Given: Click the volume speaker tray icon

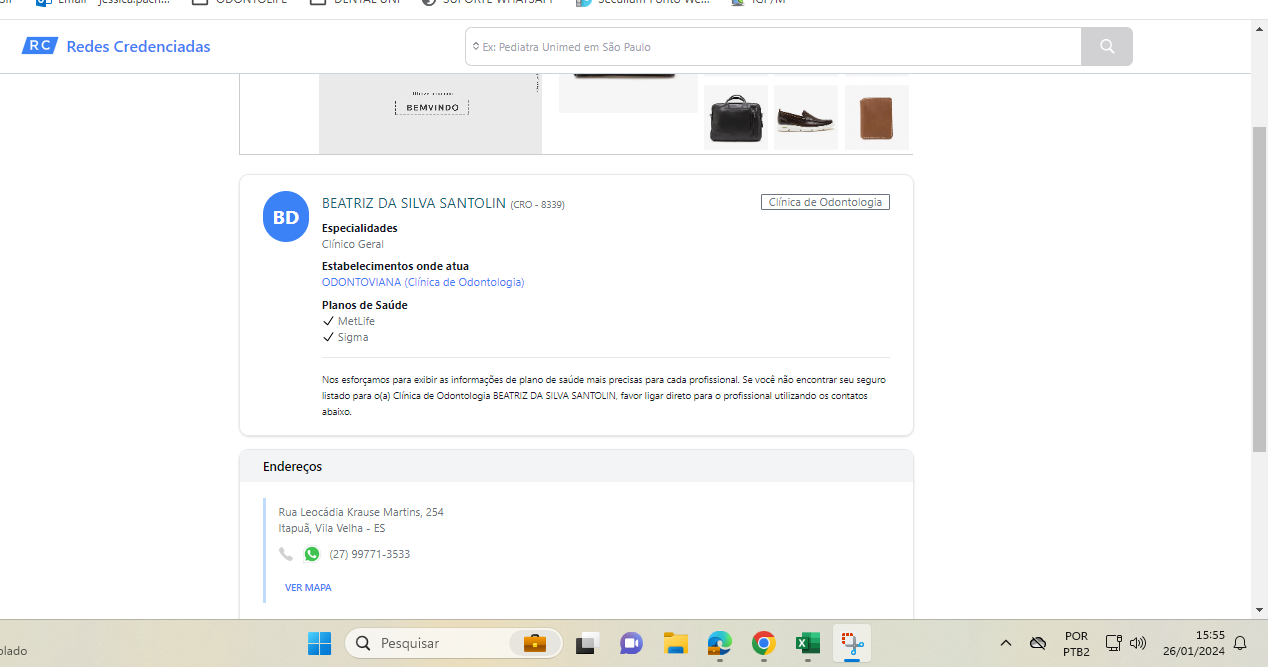Looking at the screenshot, I should [1138, 643].
